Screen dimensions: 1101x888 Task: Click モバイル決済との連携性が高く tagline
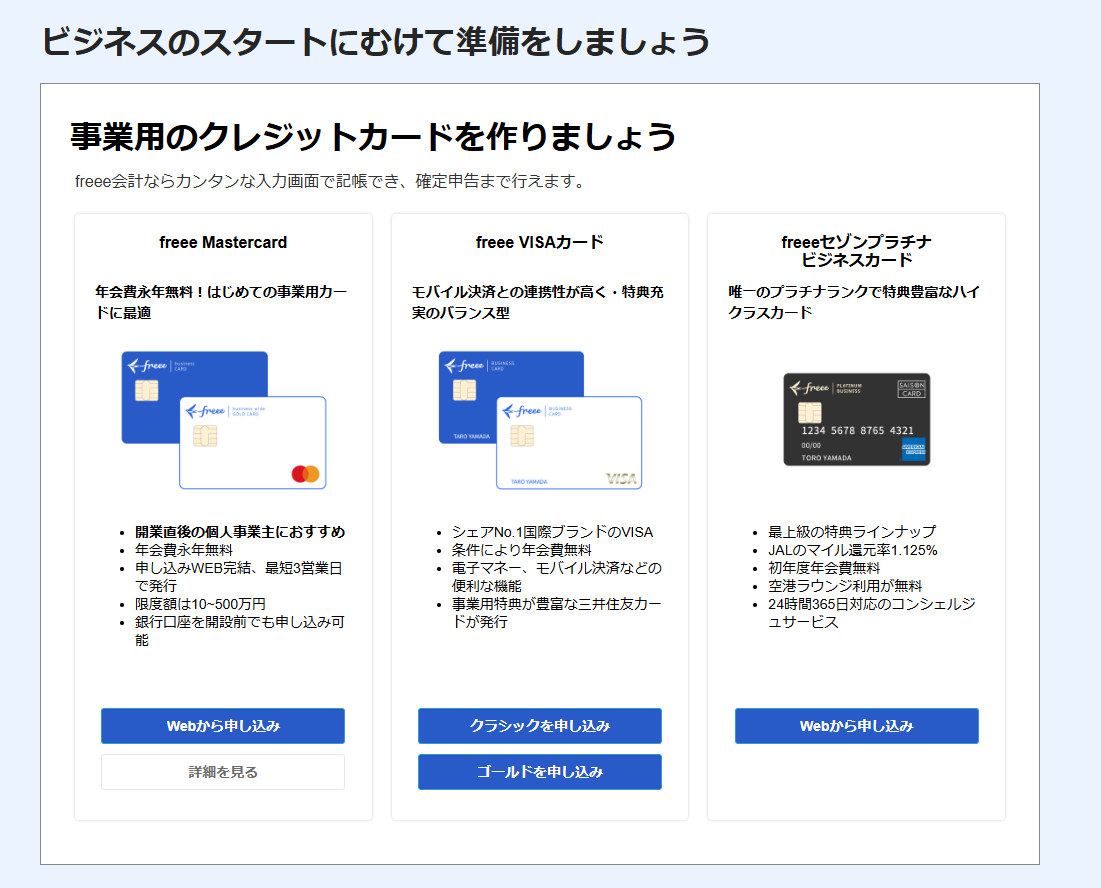tap(538, 302)
